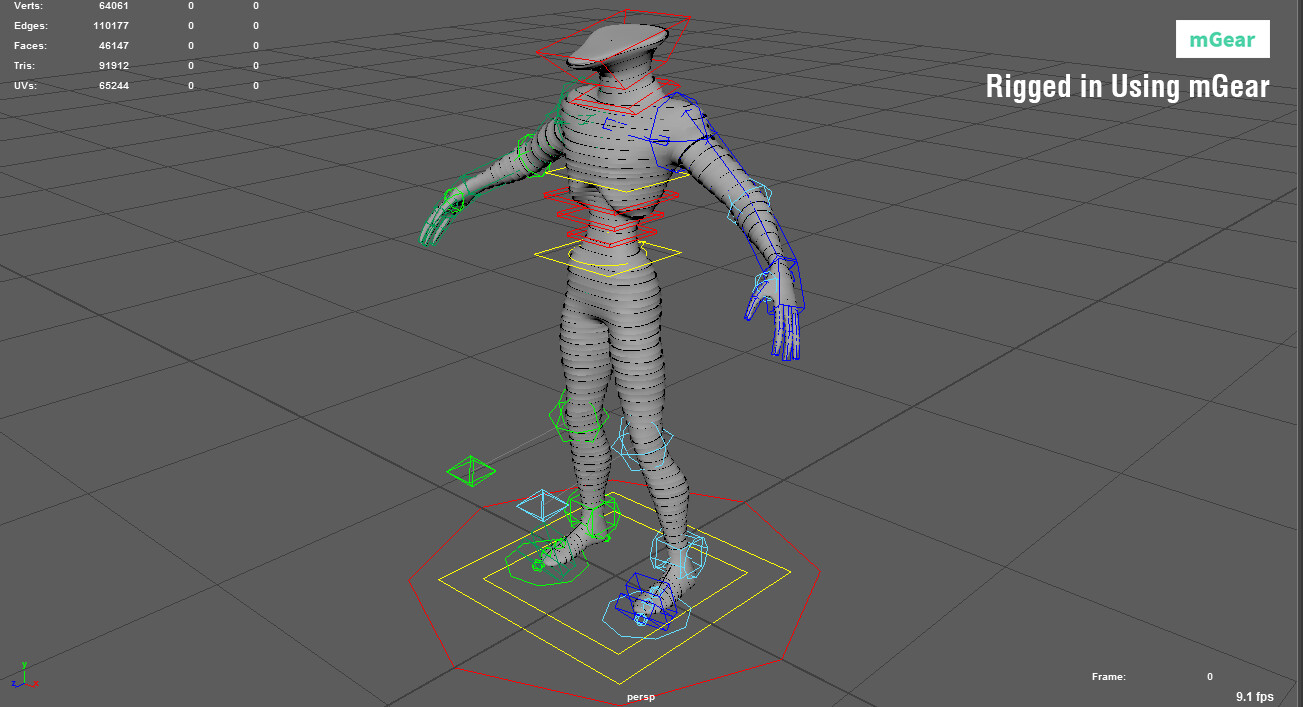Select the red box head control
1303x707 pixels.
[612, 48]
